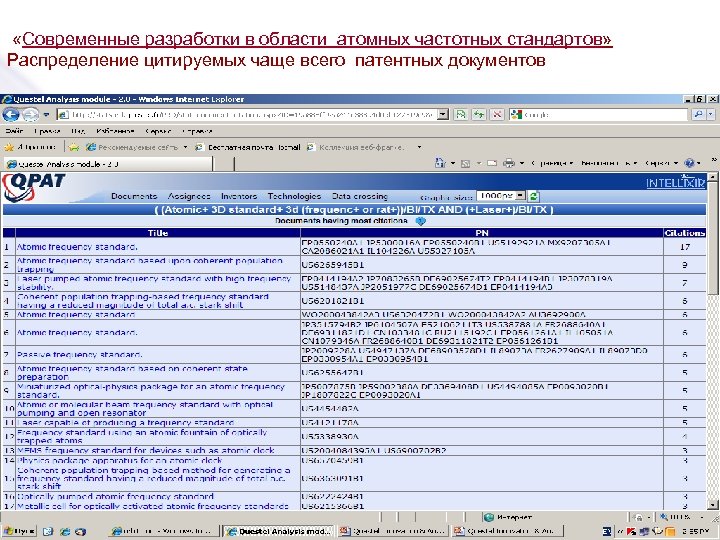This screenshot has width=720, height=540.
Task: Open the Assignees analysis menu
Action: pyautogui.click(x=189, y=196)
